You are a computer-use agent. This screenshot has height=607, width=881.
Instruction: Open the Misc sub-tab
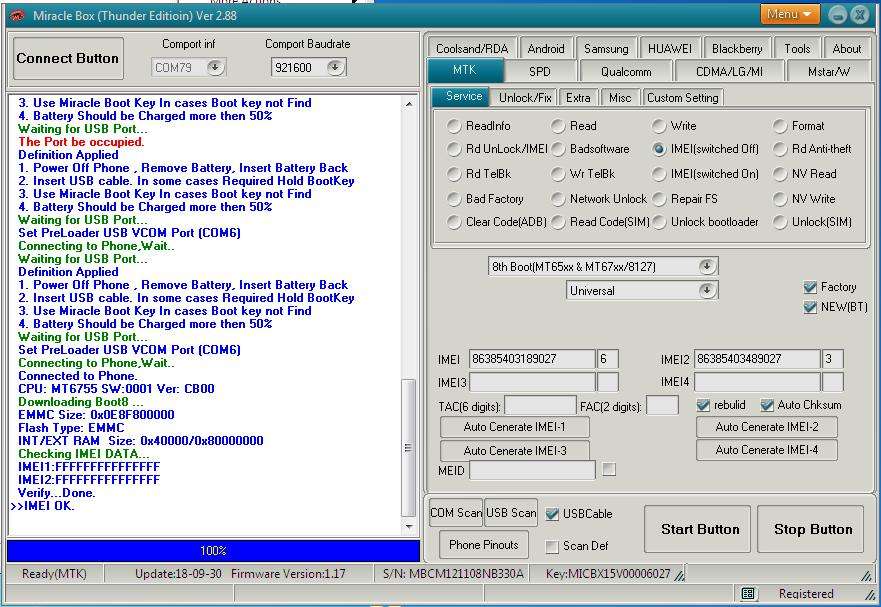(620, 98)
